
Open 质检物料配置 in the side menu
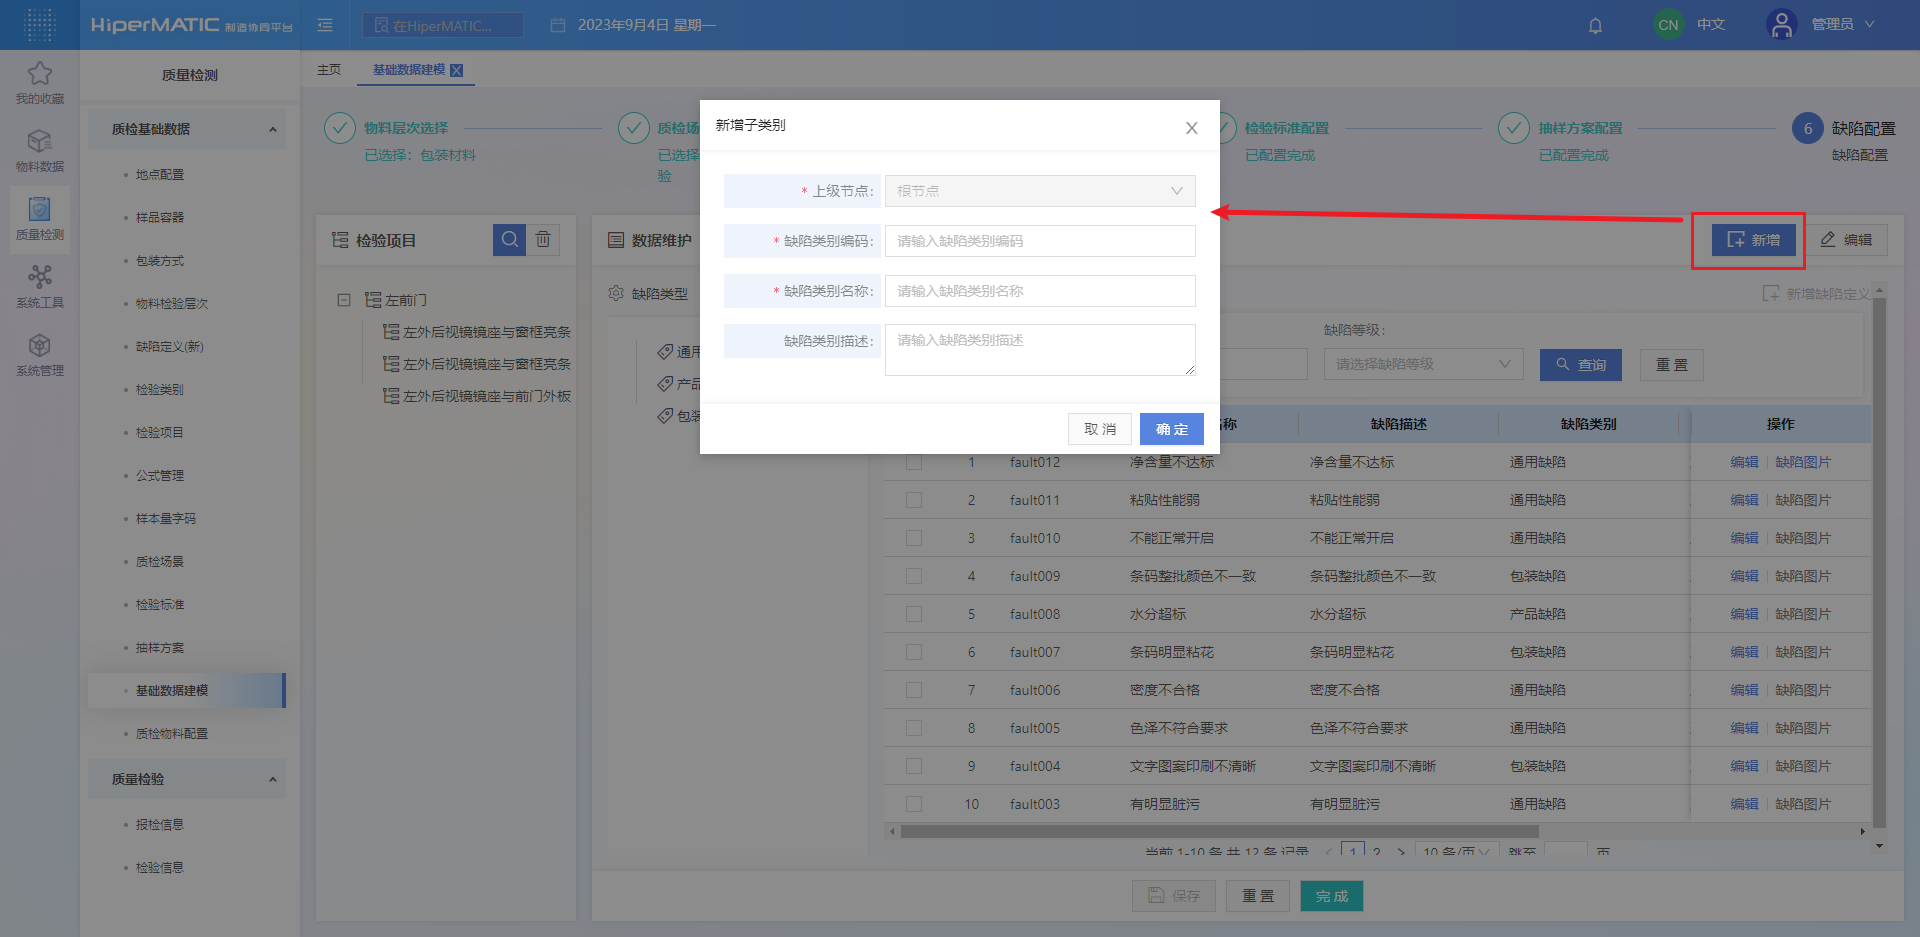tap(172, 733)
